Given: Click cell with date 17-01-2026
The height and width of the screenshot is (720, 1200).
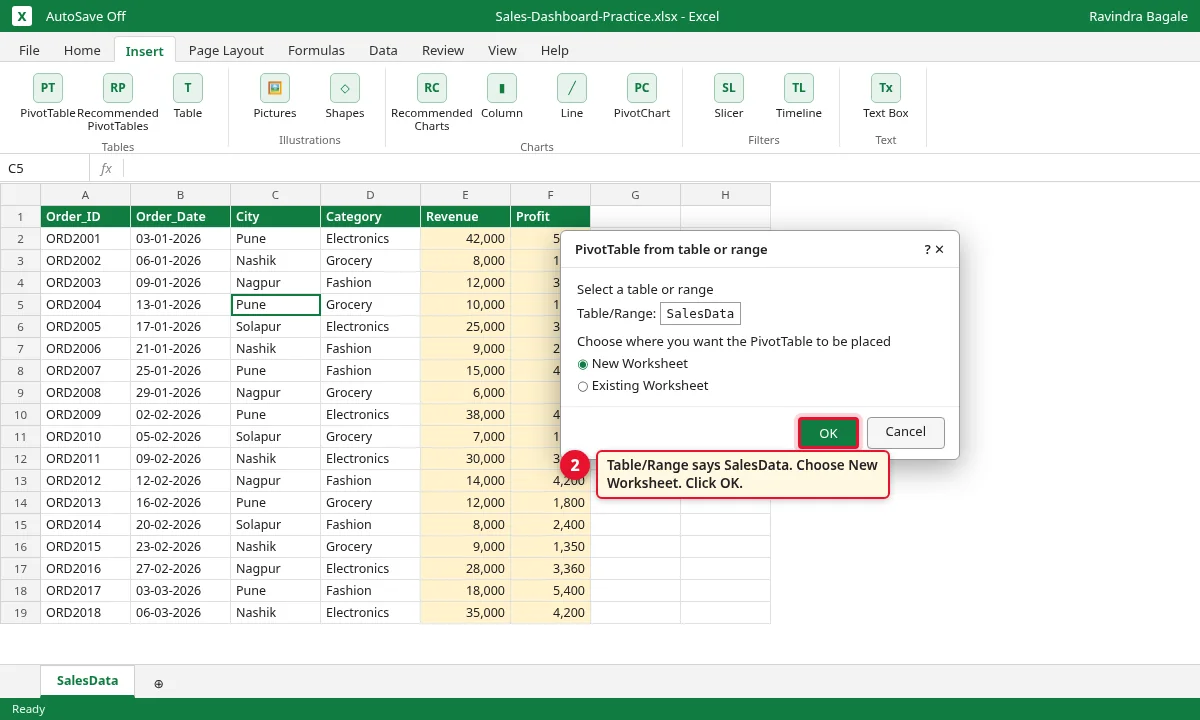Looking at the screenshot, I should click(x=180, y=326).
